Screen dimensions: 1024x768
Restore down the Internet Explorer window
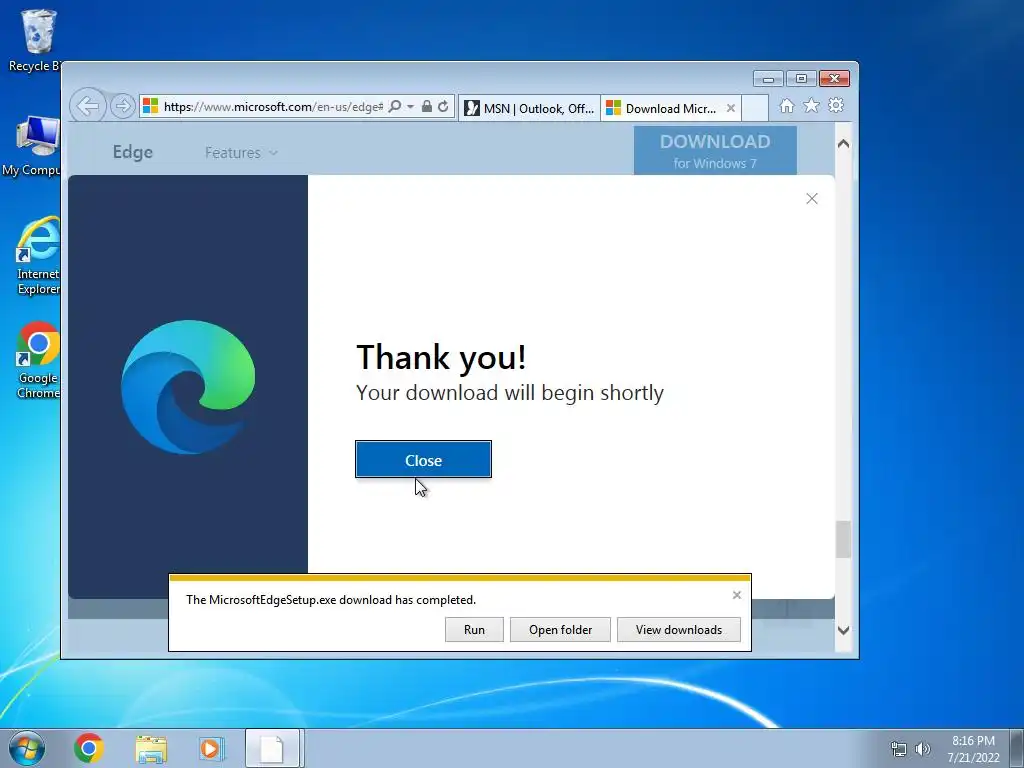(801, 79)
